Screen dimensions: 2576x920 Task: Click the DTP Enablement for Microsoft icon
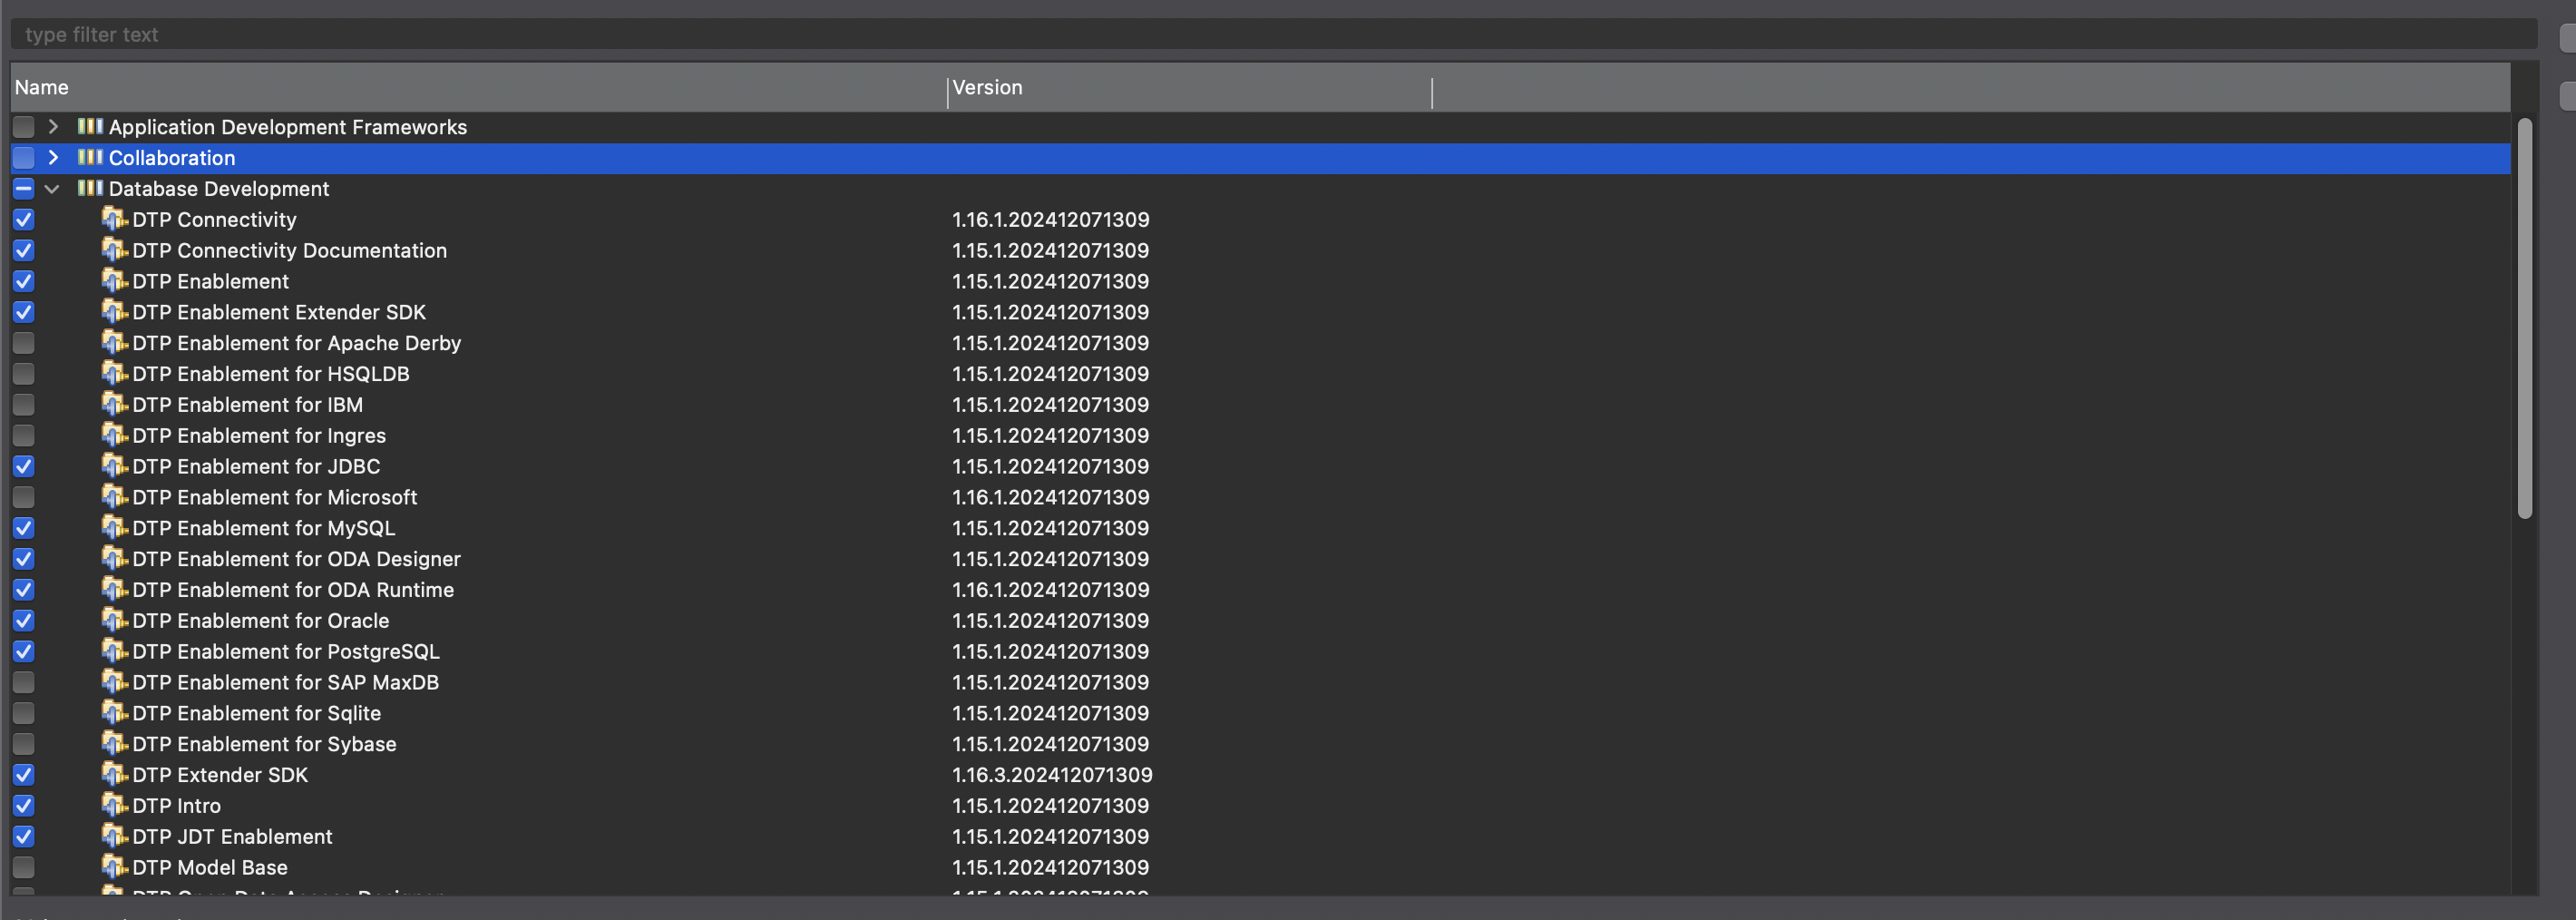click(115, 497)
